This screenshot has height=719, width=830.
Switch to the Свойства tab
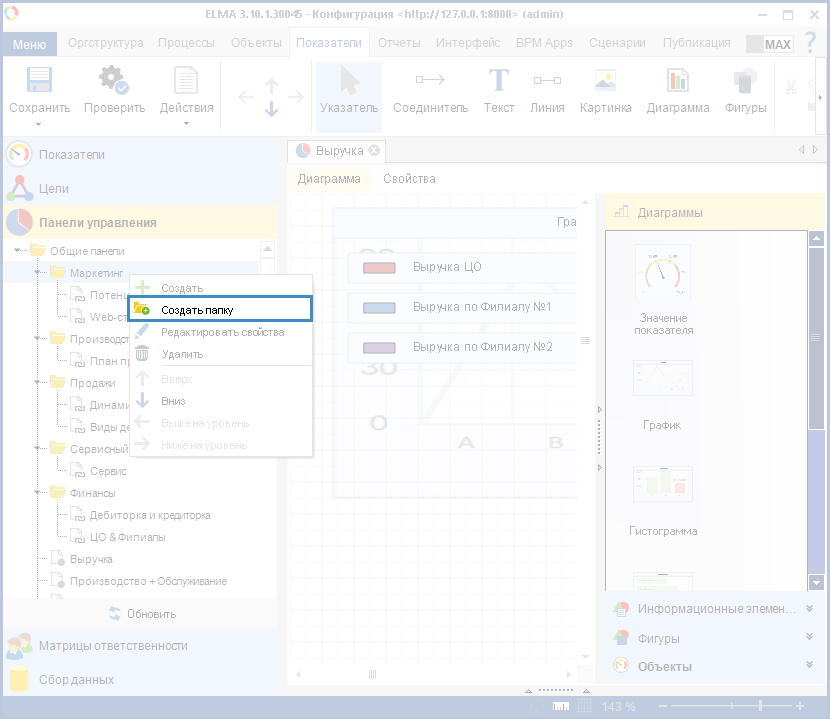point(409,179)
